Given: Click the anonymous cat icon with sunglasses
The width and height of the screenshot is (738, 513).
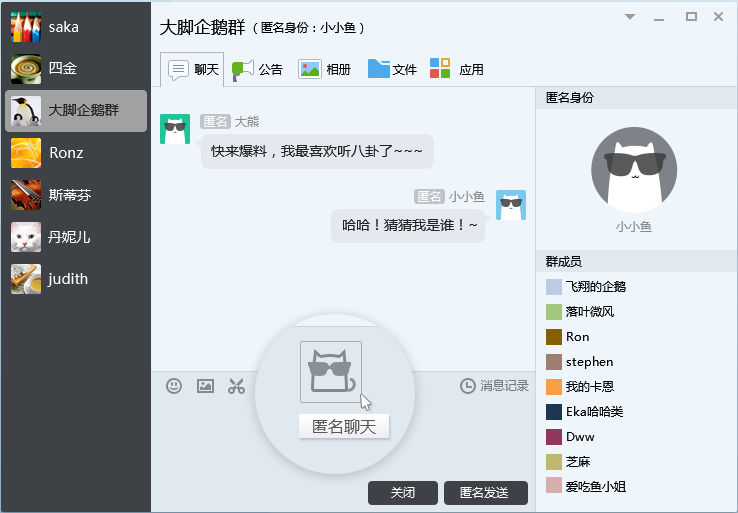Looking at the screenshot, I should pos(331,372).
